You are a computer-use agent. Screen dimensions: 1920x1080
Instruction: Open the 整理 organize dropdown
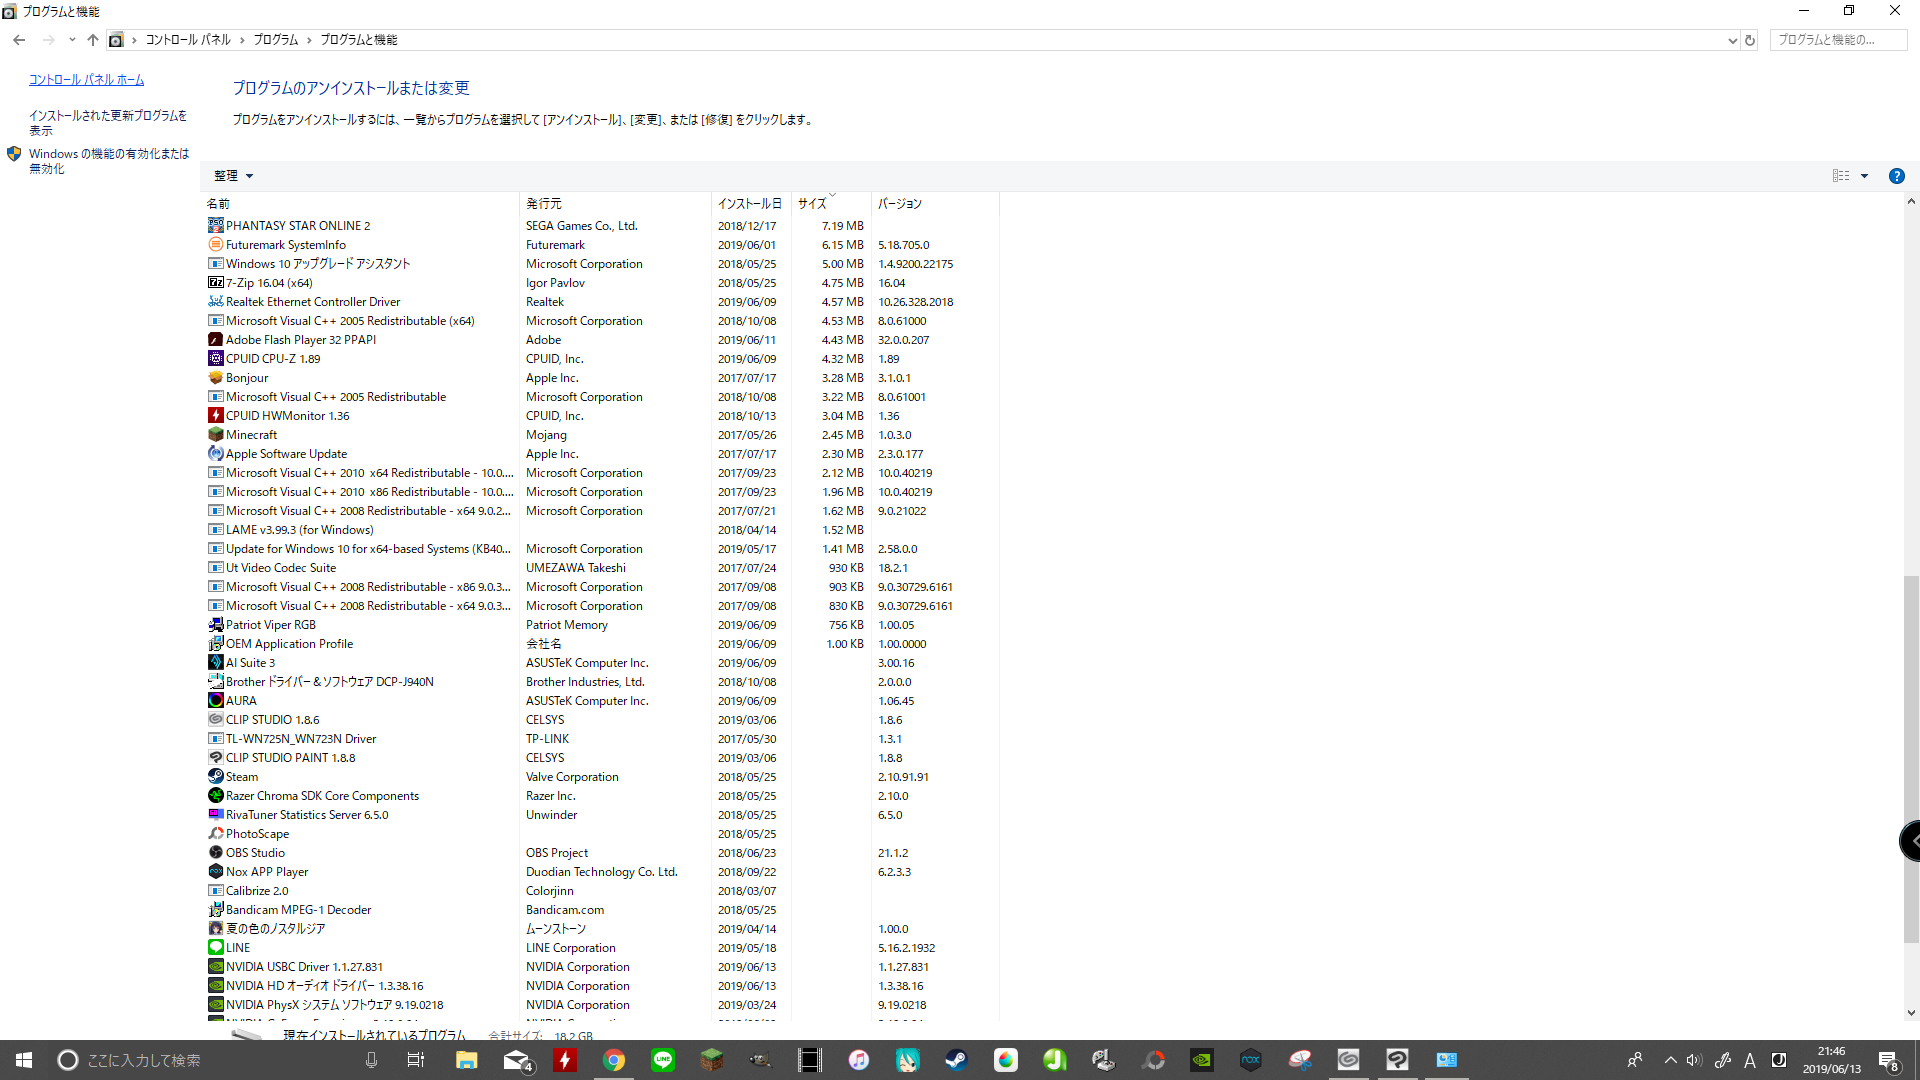(233, 176)
